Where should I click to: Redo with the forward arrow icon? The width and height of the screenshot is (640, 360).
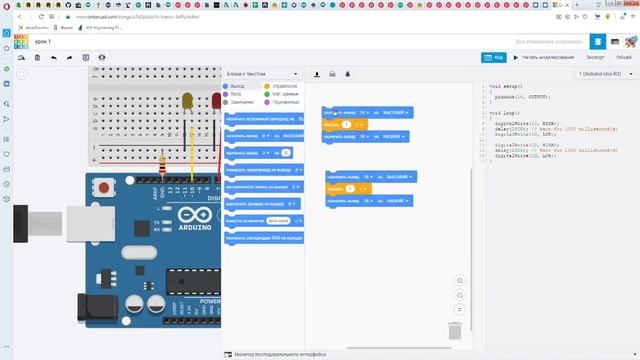click(69, 58)
